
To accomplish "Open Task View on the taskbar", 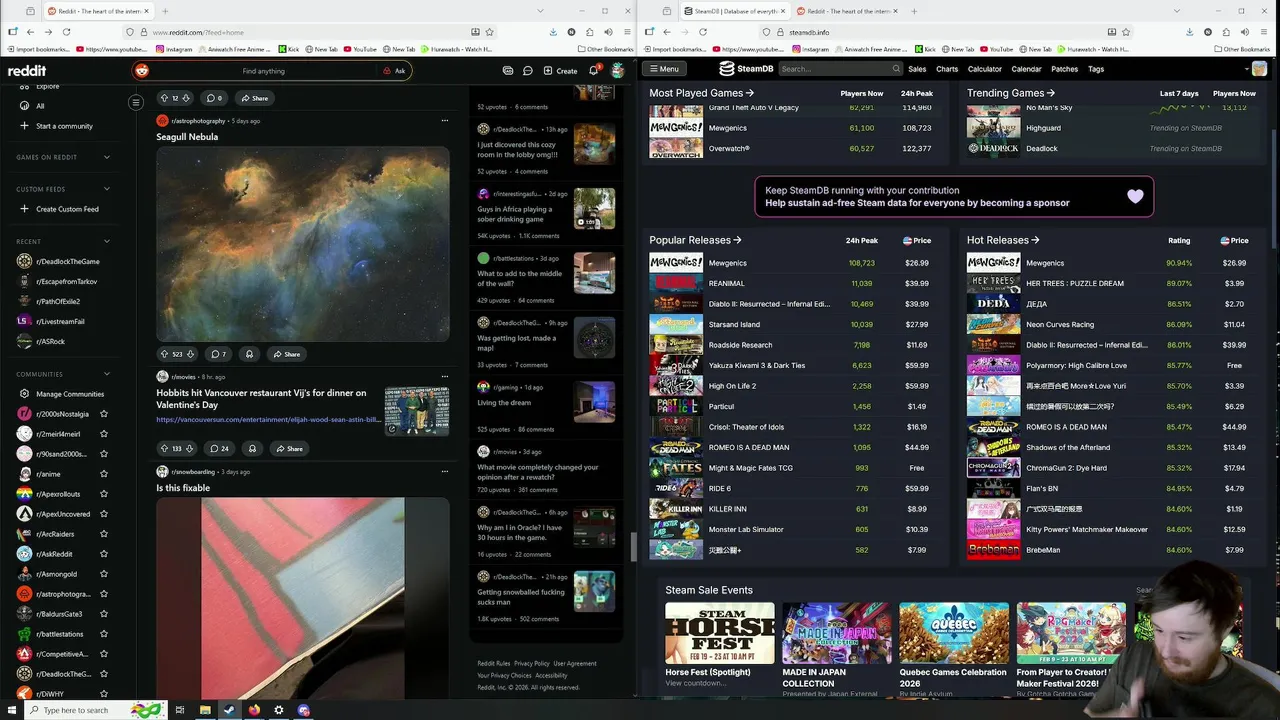I will [180, 710].
